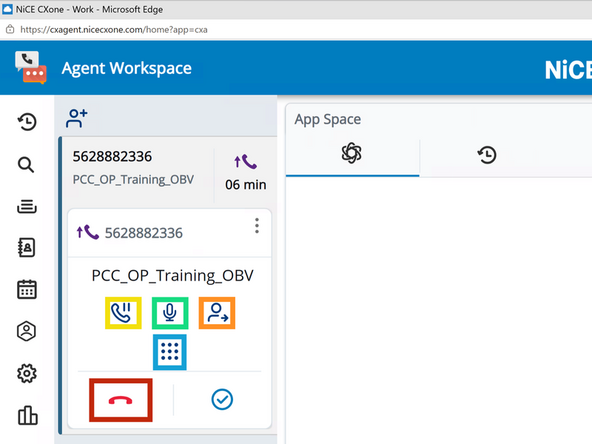
Task: Open the search icon in sidebar
Action: click(x=26, y=165)
